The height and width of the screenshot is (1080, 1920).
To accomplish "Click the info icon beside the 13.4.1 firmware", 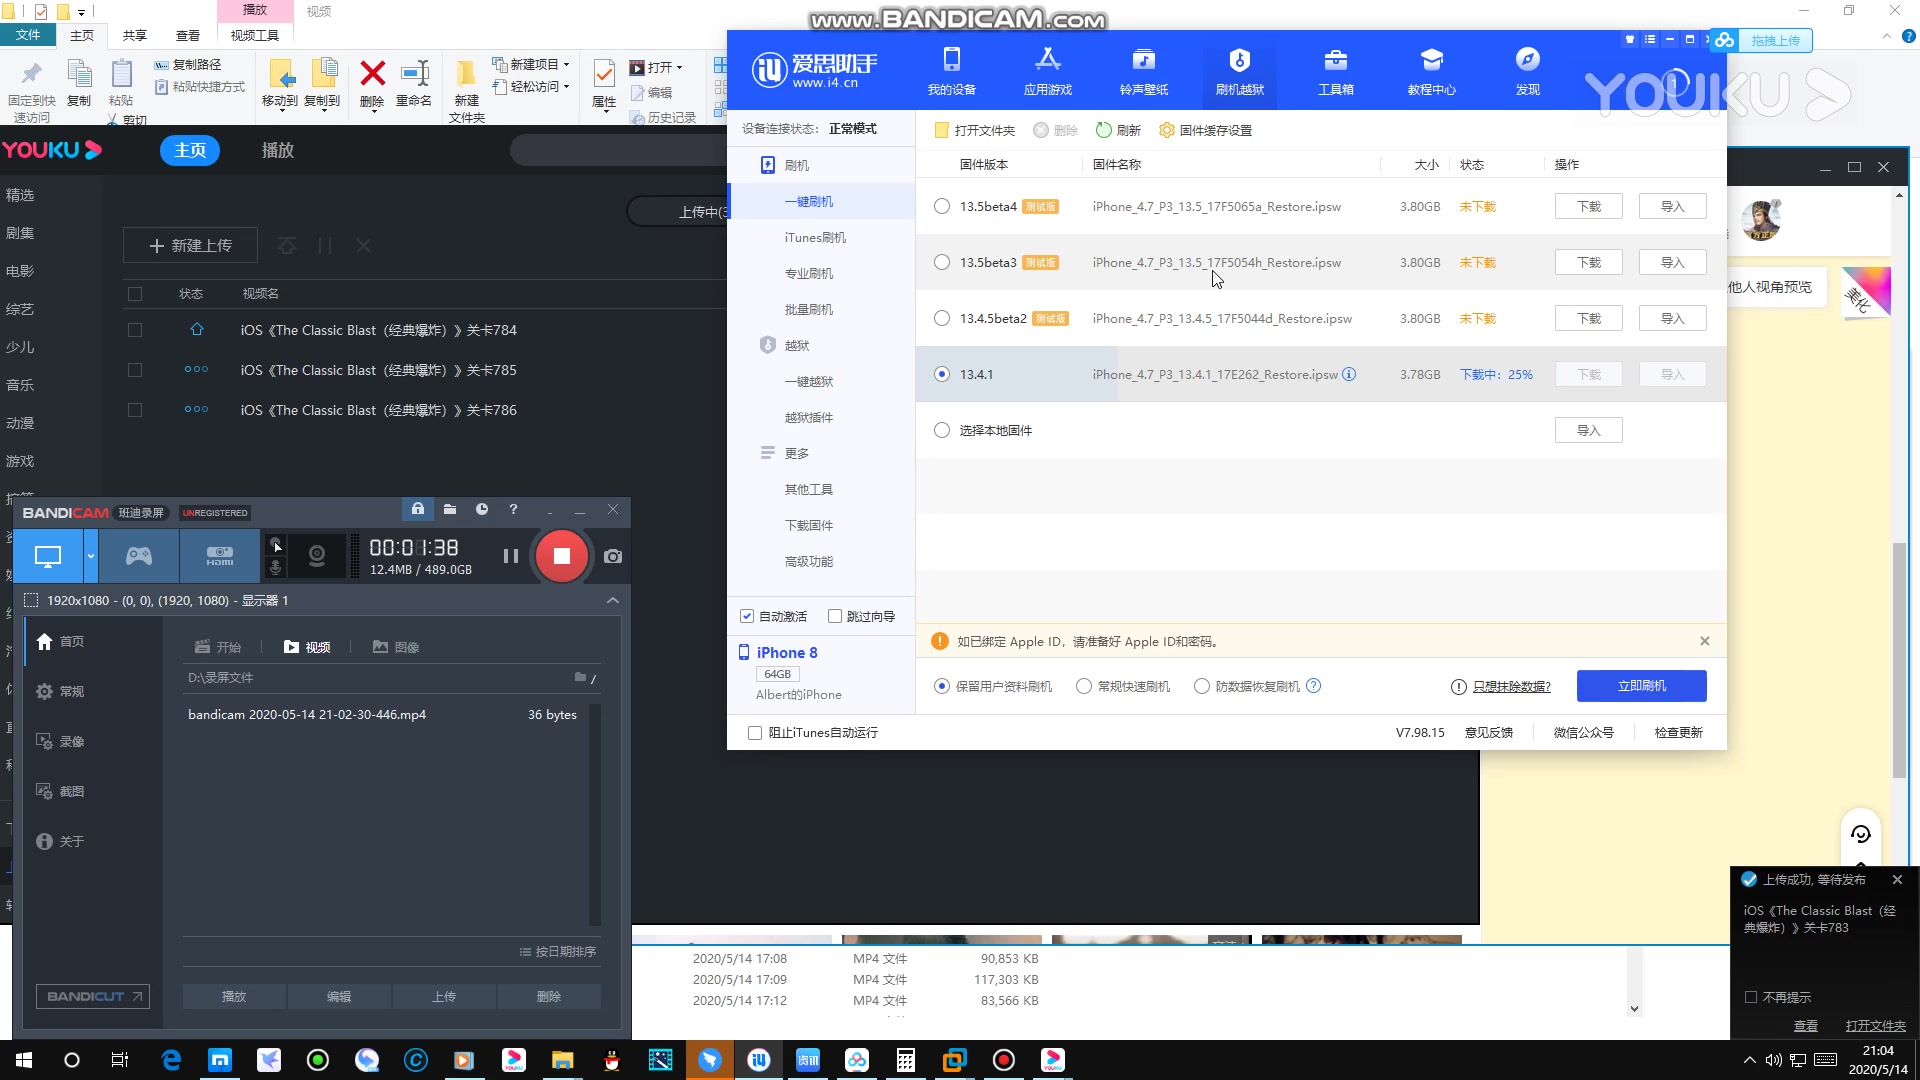I will click(x=1349, y=374).
